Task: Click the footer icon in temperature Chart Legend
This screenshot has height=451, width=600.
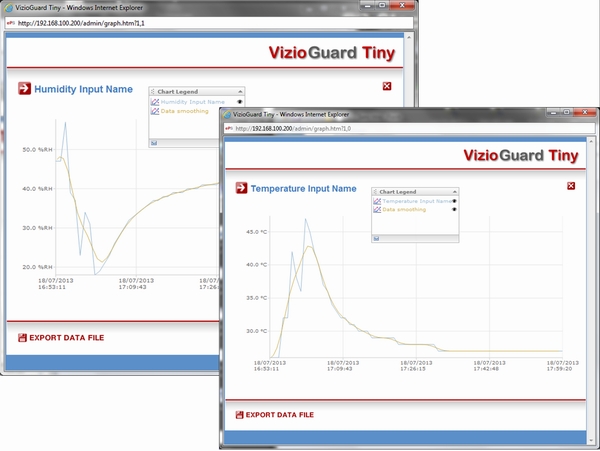Action: [x=376, y=239]
